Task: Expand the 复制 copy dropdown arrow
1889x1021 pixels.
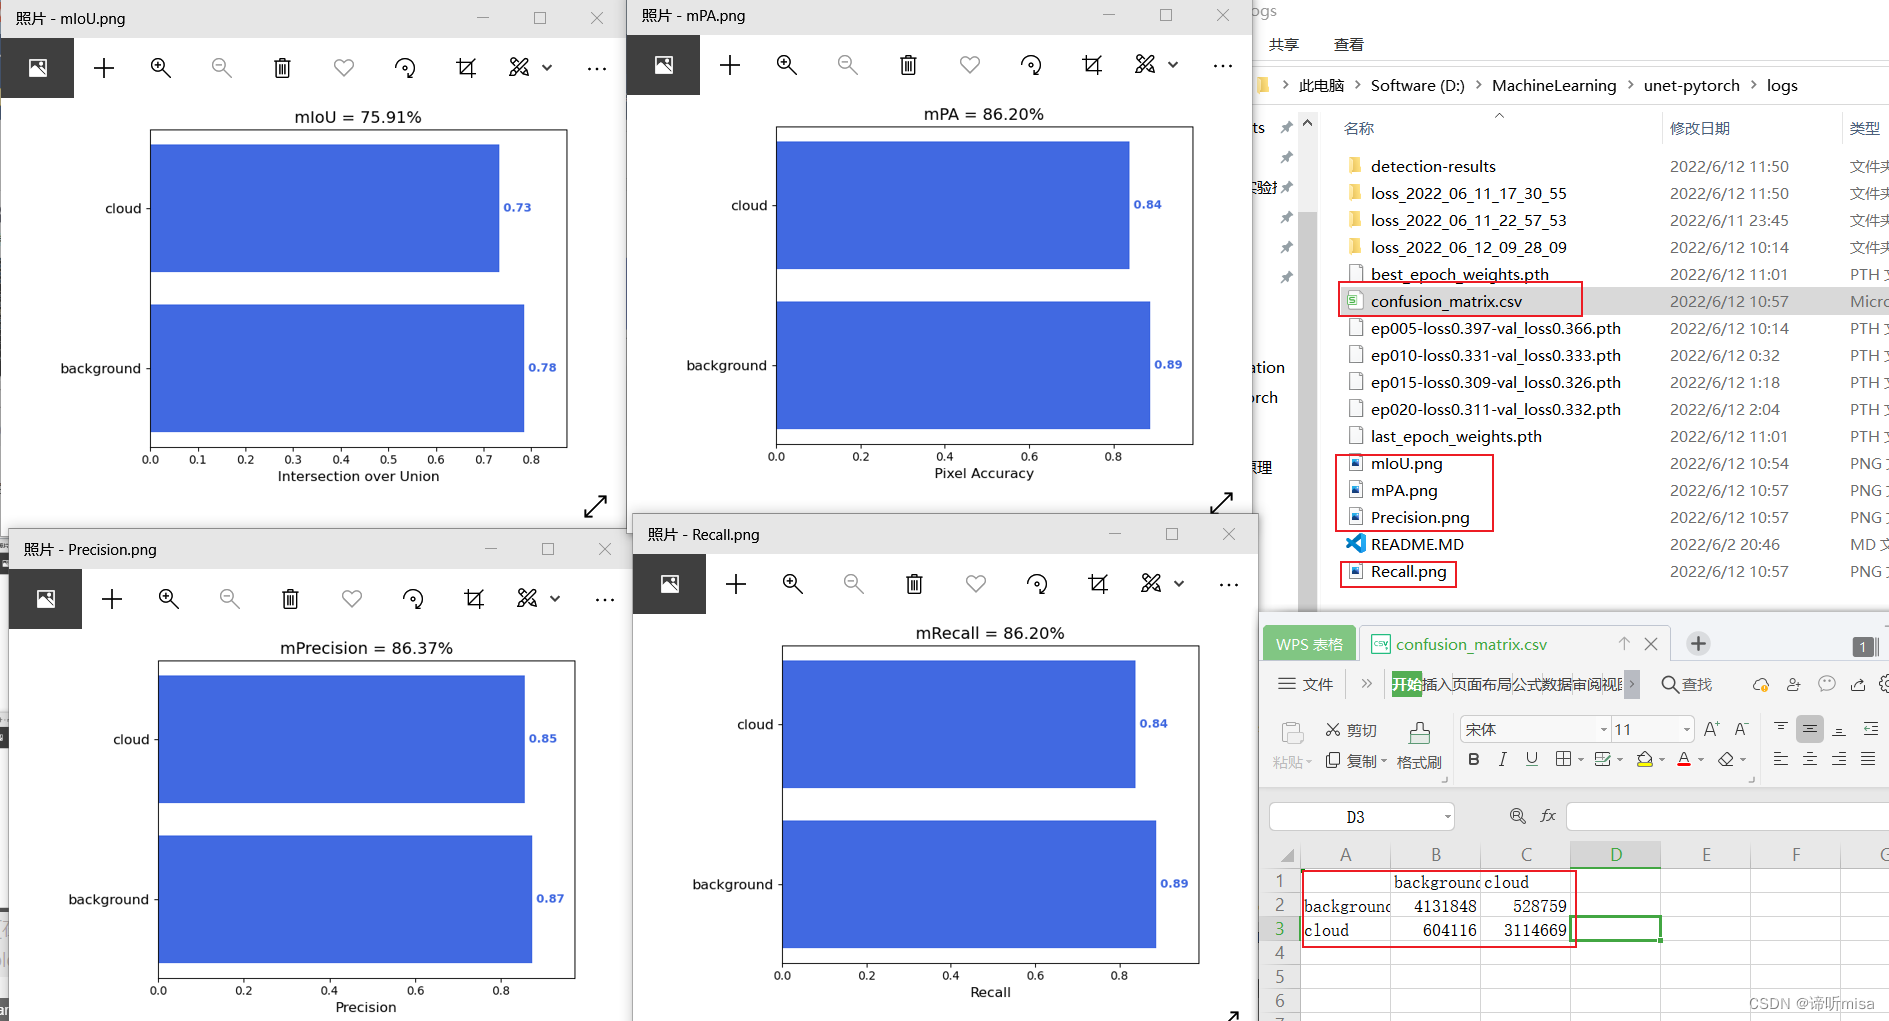Action: (x=1384, y=761)
